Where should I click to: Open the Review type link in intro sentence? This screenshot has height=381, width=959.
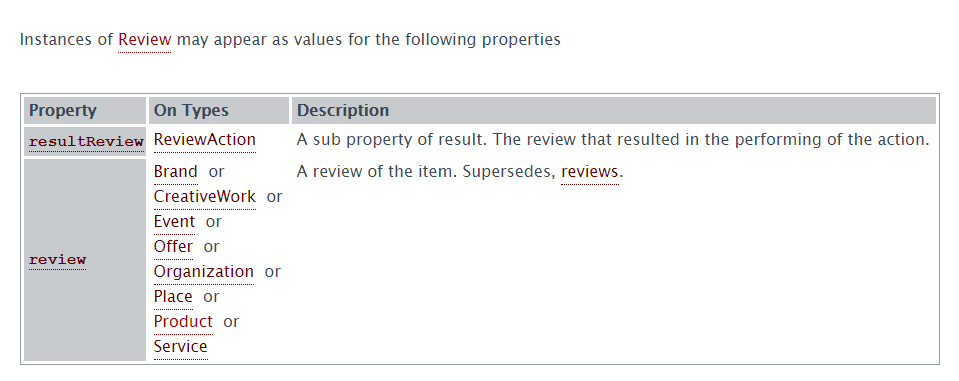point(144,40)
